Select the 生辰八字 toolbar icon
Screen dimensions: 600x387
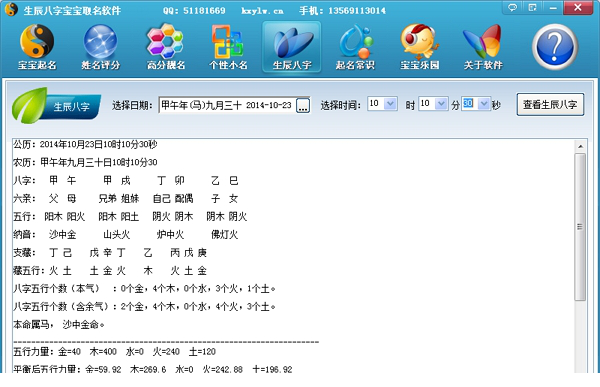(292, 47)
